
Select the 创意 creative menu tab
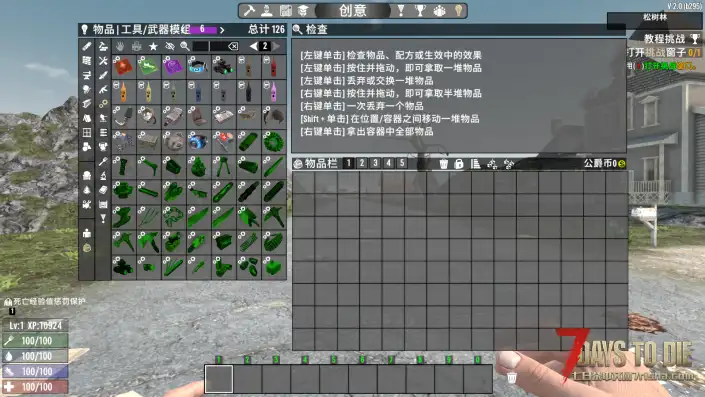pyautogui.click(x=352, y=11)
